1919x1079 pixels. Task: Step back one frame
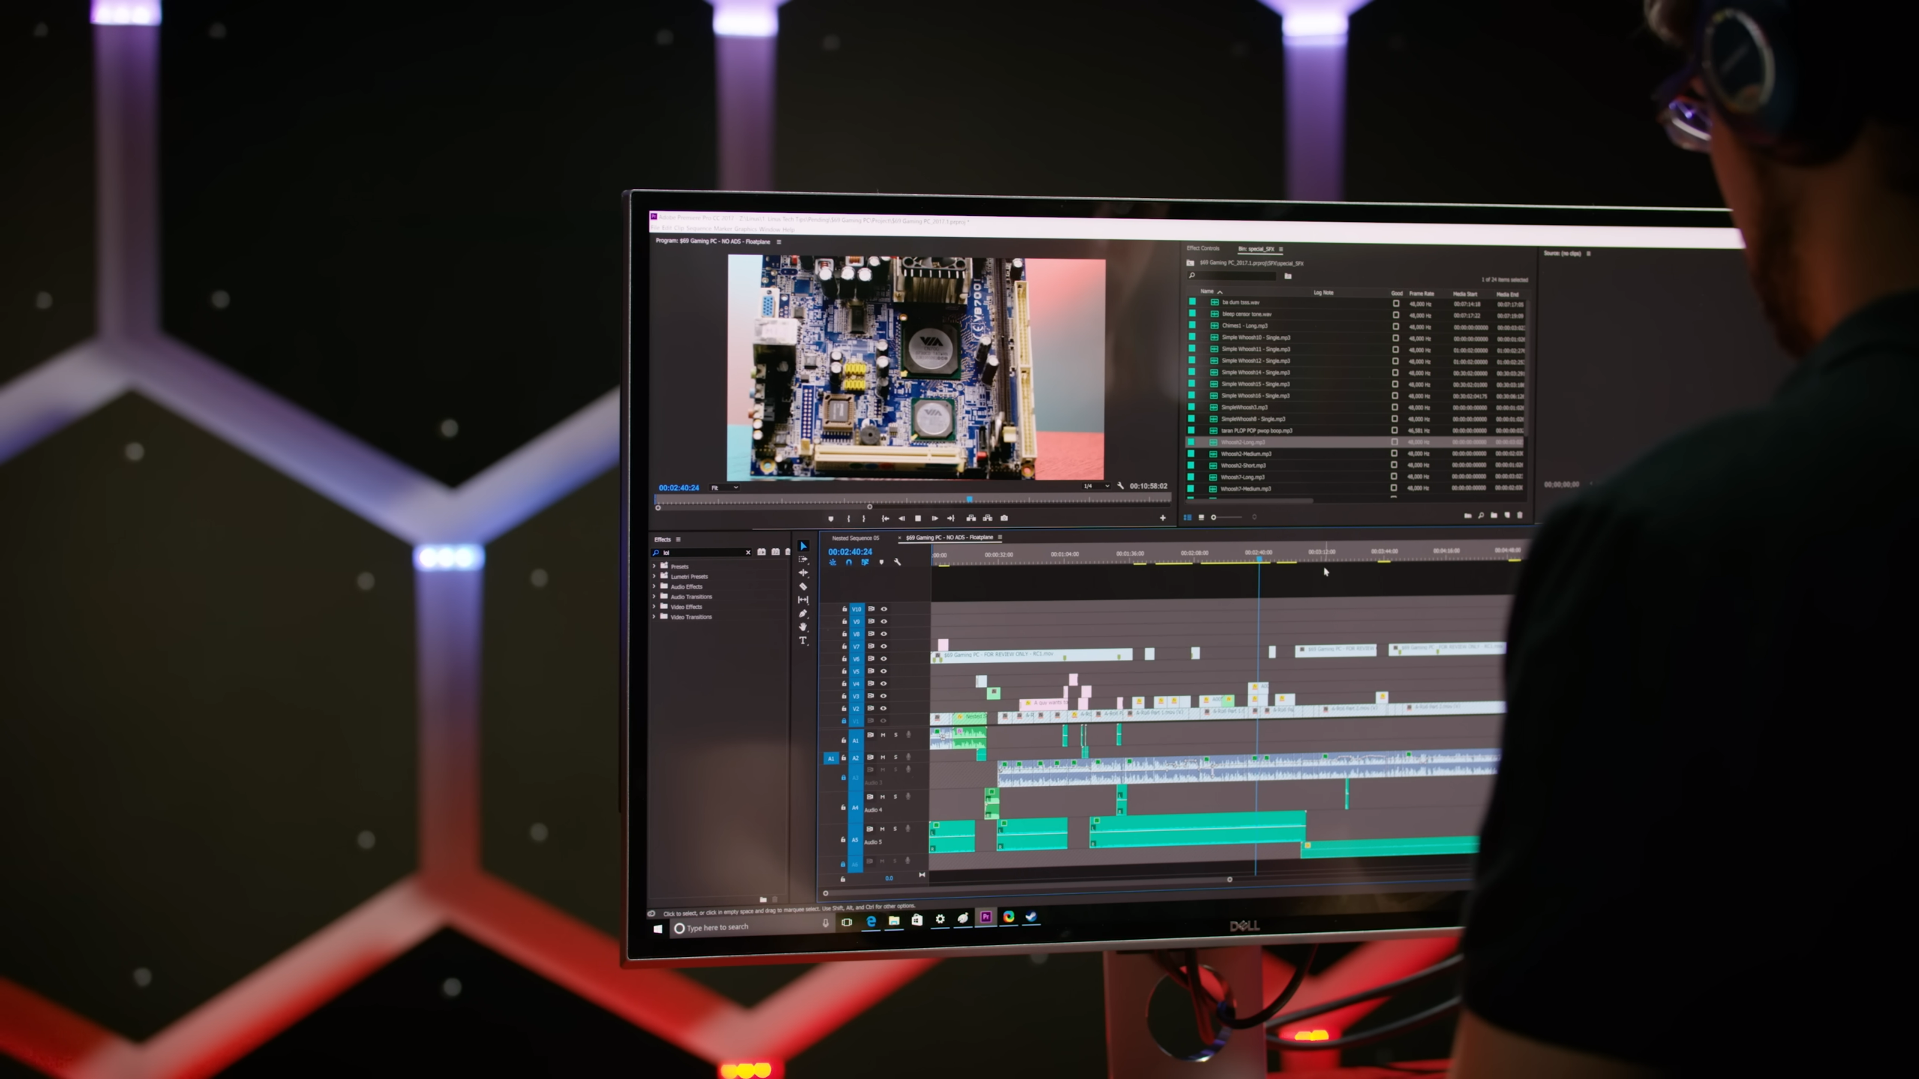(x=901, y=519)
